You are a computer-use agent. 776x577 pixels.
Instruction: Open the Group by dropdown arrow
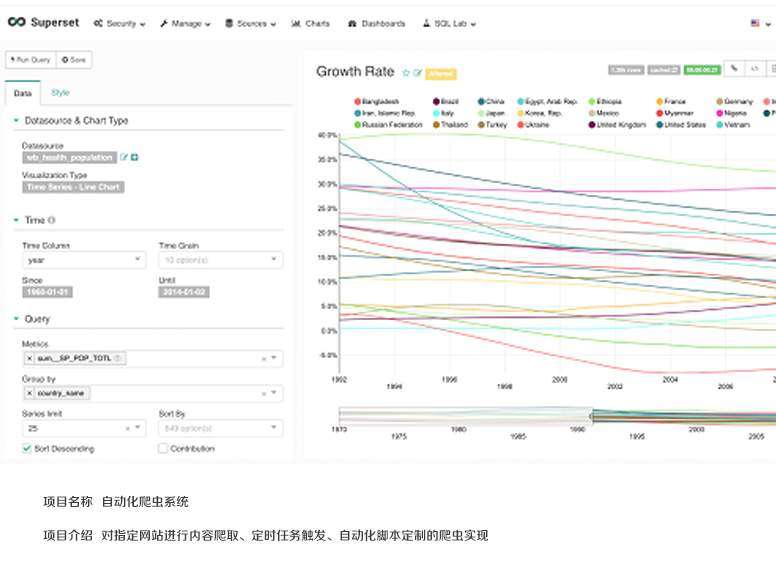click(274, 393)
